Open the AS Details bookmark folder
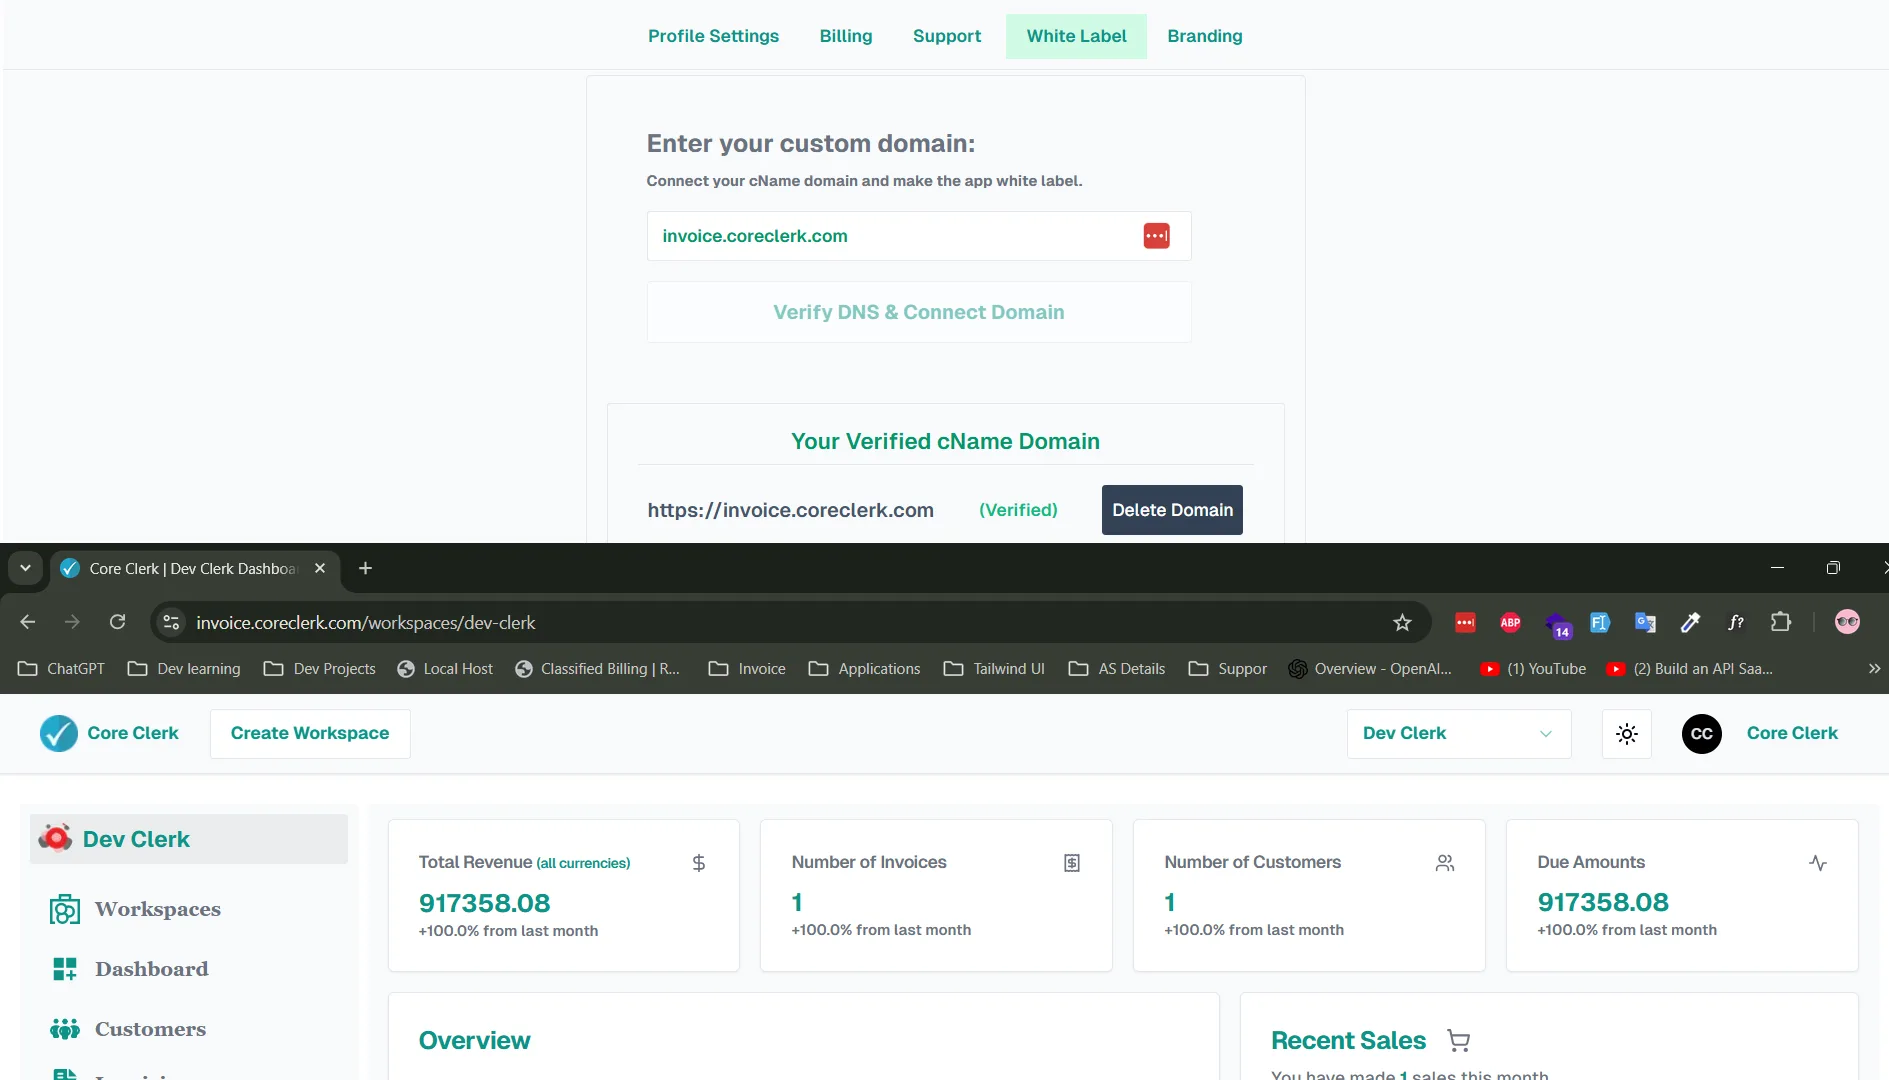Screen dimensions: 1889x1080 pos(1117,669)
